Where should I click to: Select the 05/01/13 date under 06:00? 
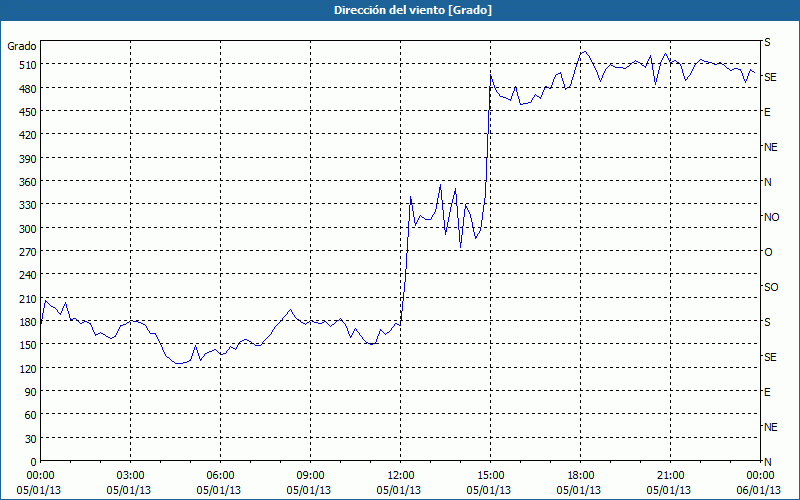pyautogui.click(x=219, y=490)
